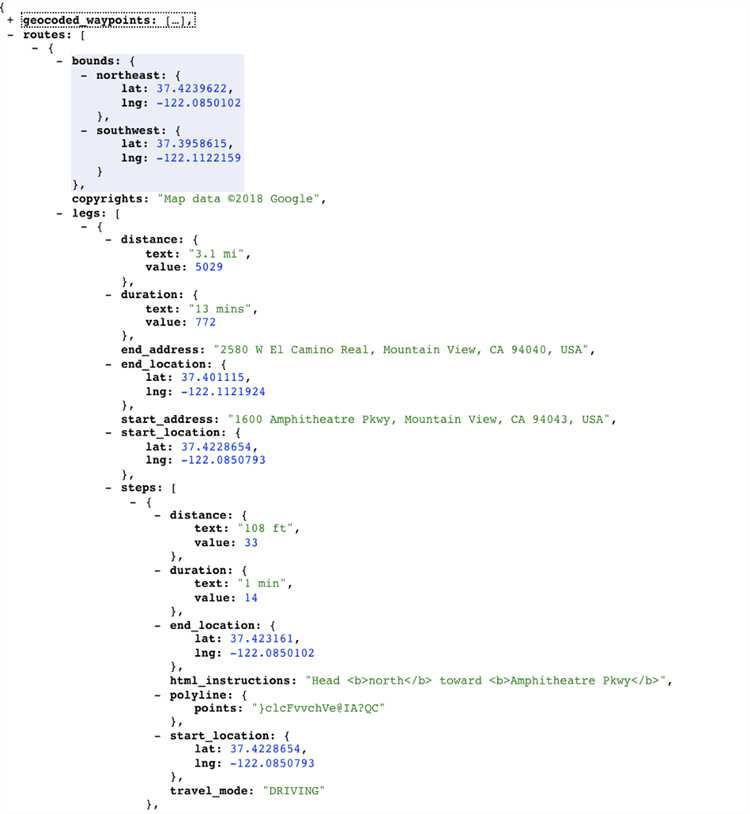The width and height of the screenshot is (750, 814).
Task: Collapse the duration object containing 13 mins
Action: [108, 295]
